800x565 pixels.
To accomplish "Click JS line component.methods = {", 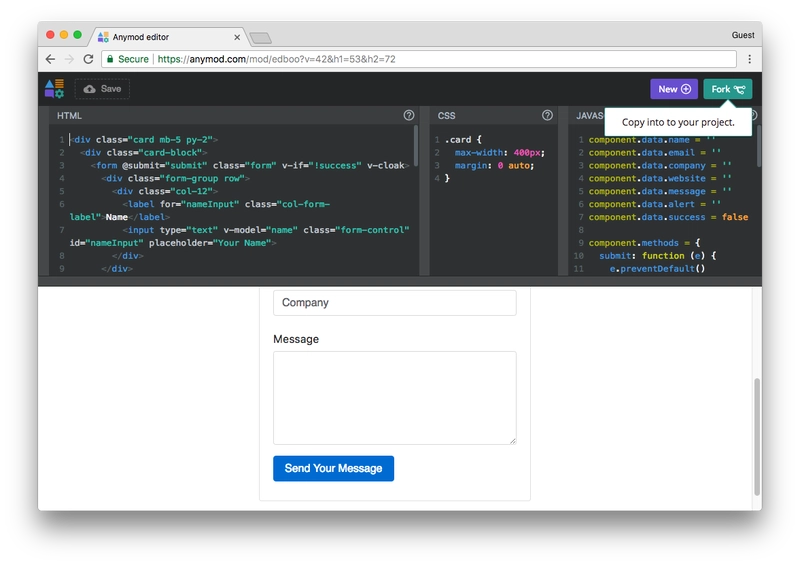I will (644, 243).
